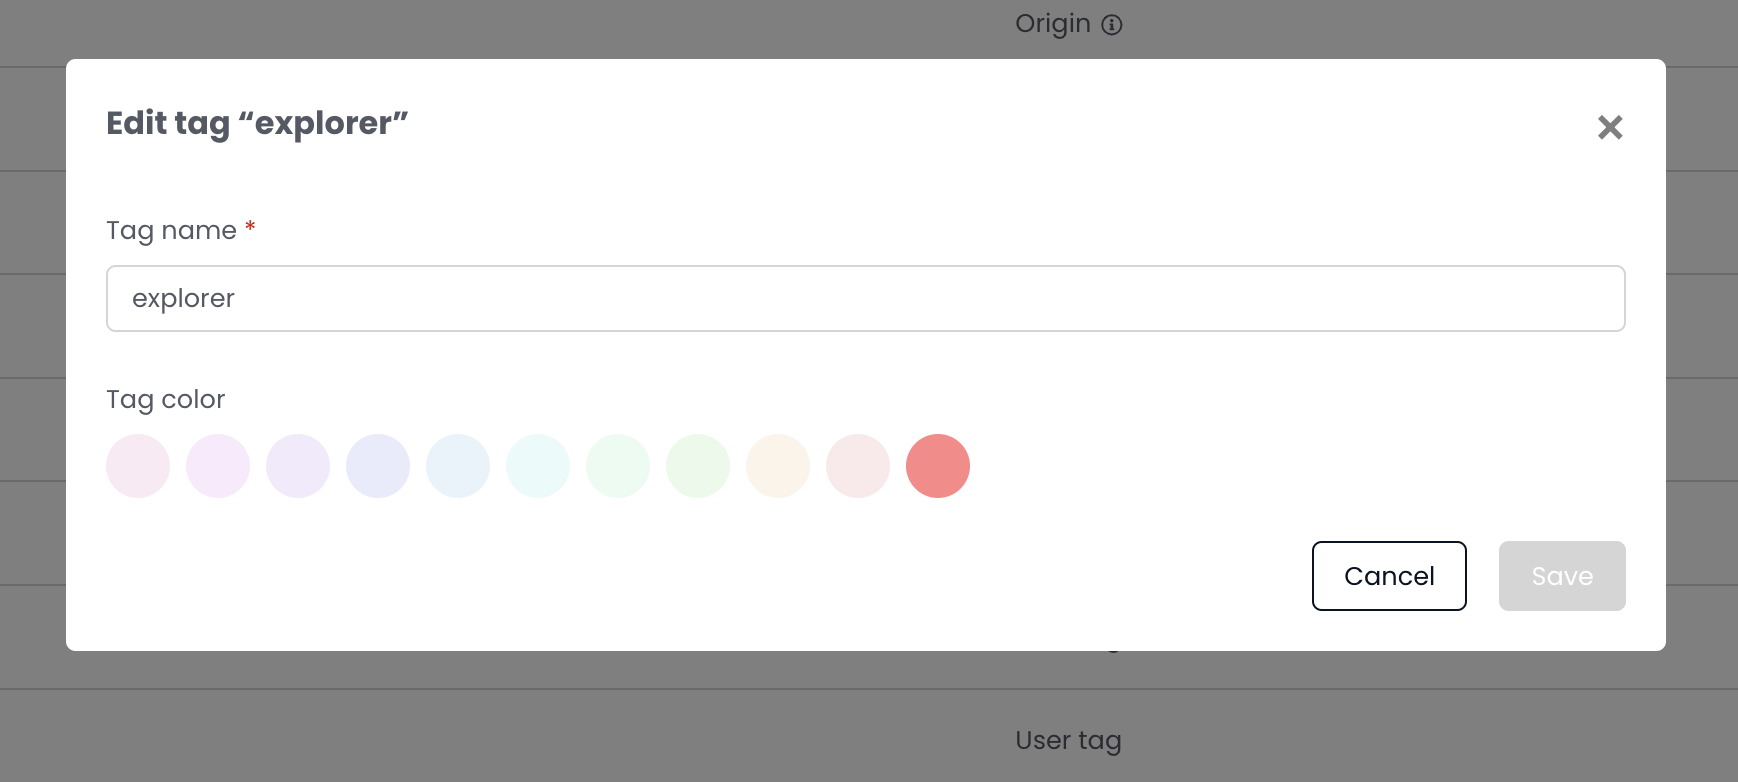Cancel editing the explorer tag
The height and width of the screenshot is (782, 1738).
pos(1388,576)
